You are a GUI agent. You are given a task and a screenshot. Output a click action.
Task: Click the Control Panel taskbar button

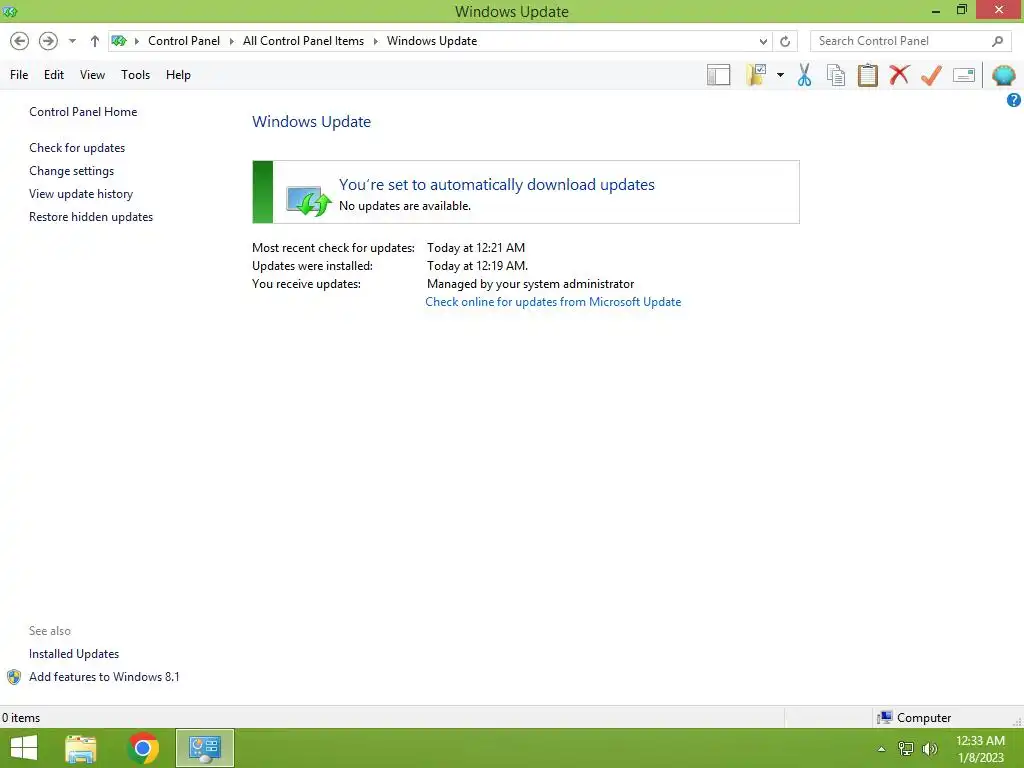click(205, 748)
